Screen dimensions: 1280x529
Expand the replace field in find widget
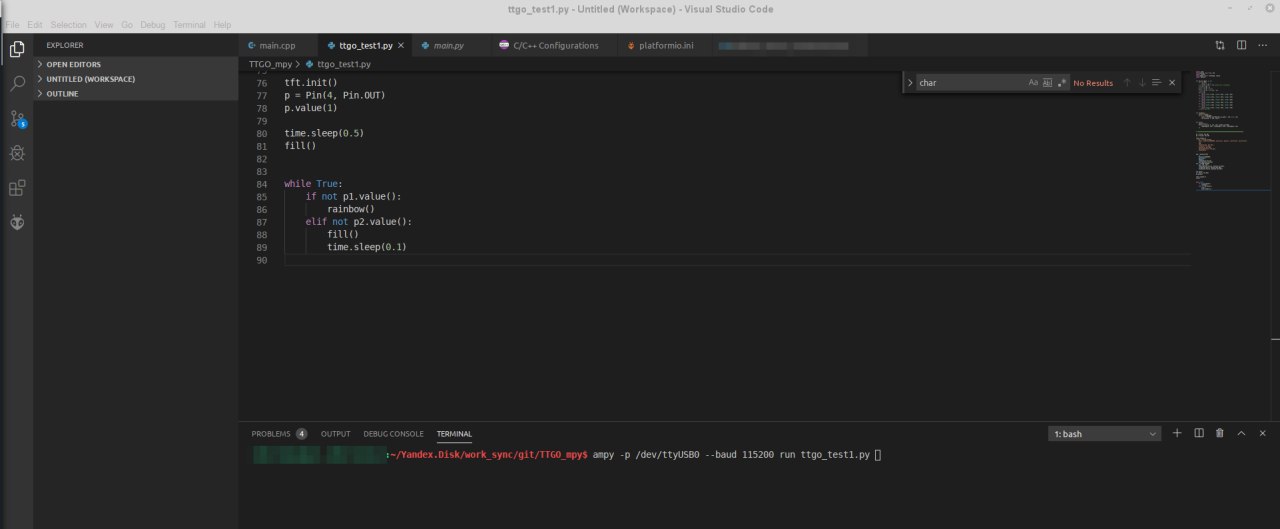(x=910, y=83)
